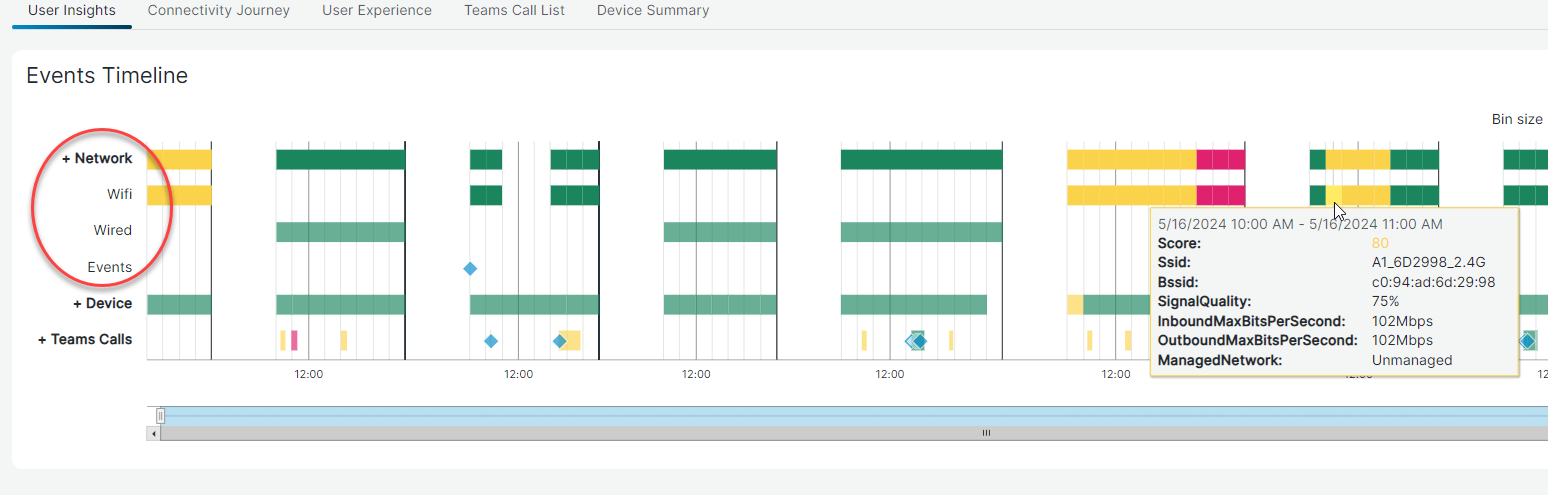Click the scrollbar left arrow below the timeline
Screen dimensions: 1548x495
click(x=153, y=433)
